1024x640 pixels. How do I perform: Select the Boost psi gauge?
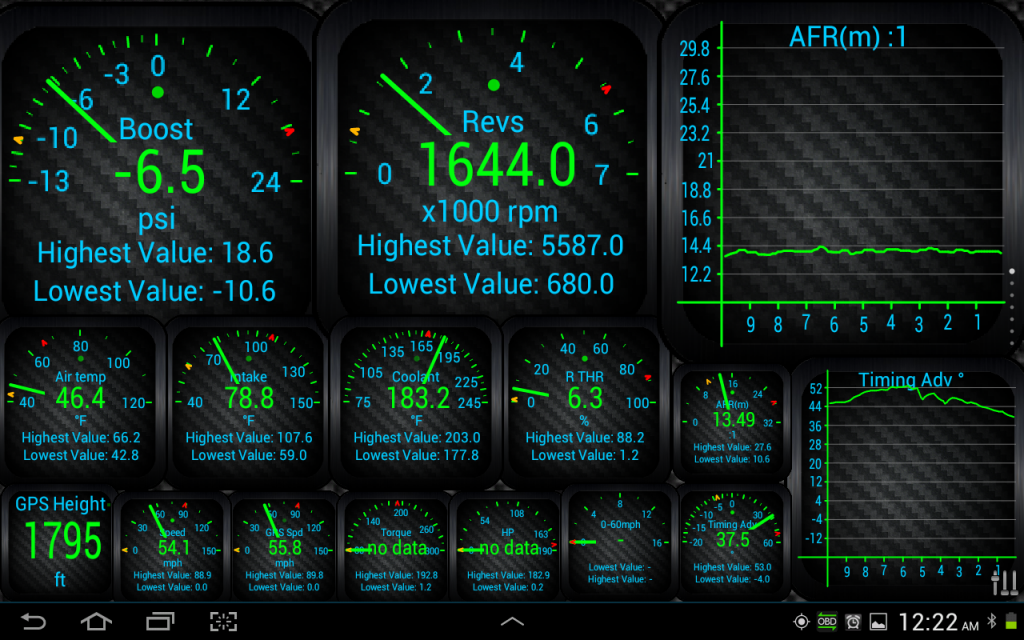(157, 165)
